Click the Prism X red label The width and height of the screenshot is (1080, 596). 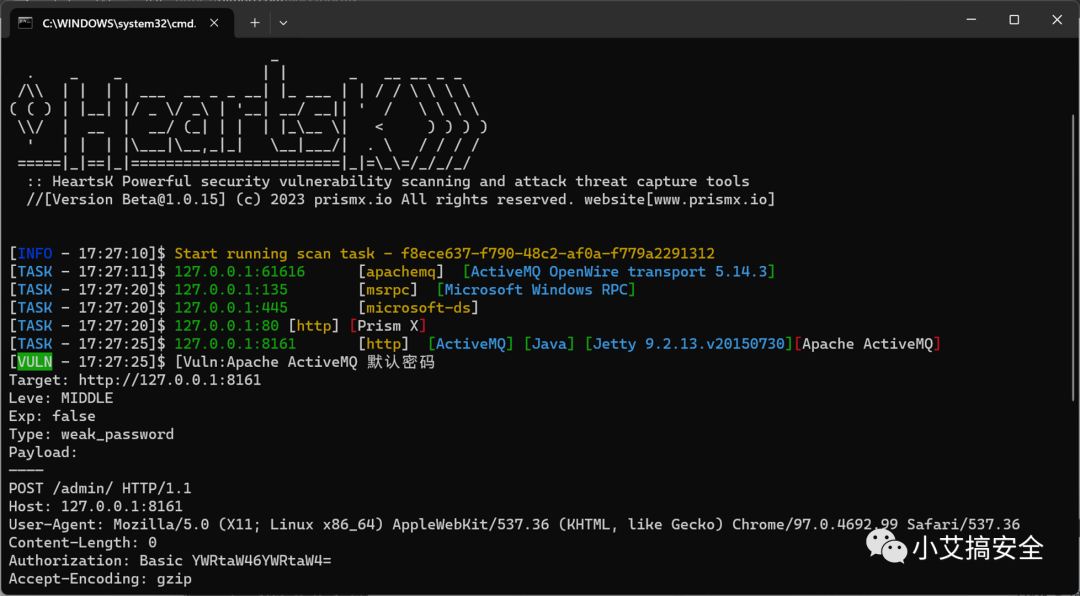click(x=388, y=325)
